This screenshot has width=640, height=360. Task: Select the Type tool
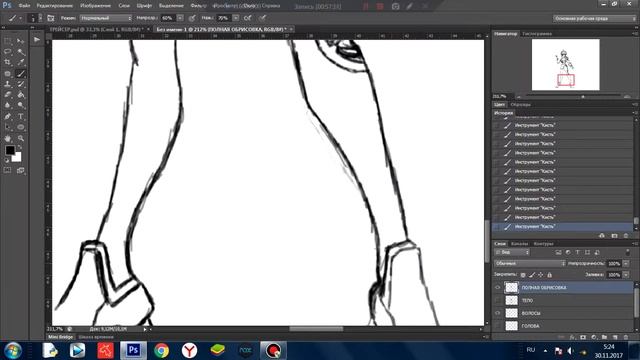20,116
